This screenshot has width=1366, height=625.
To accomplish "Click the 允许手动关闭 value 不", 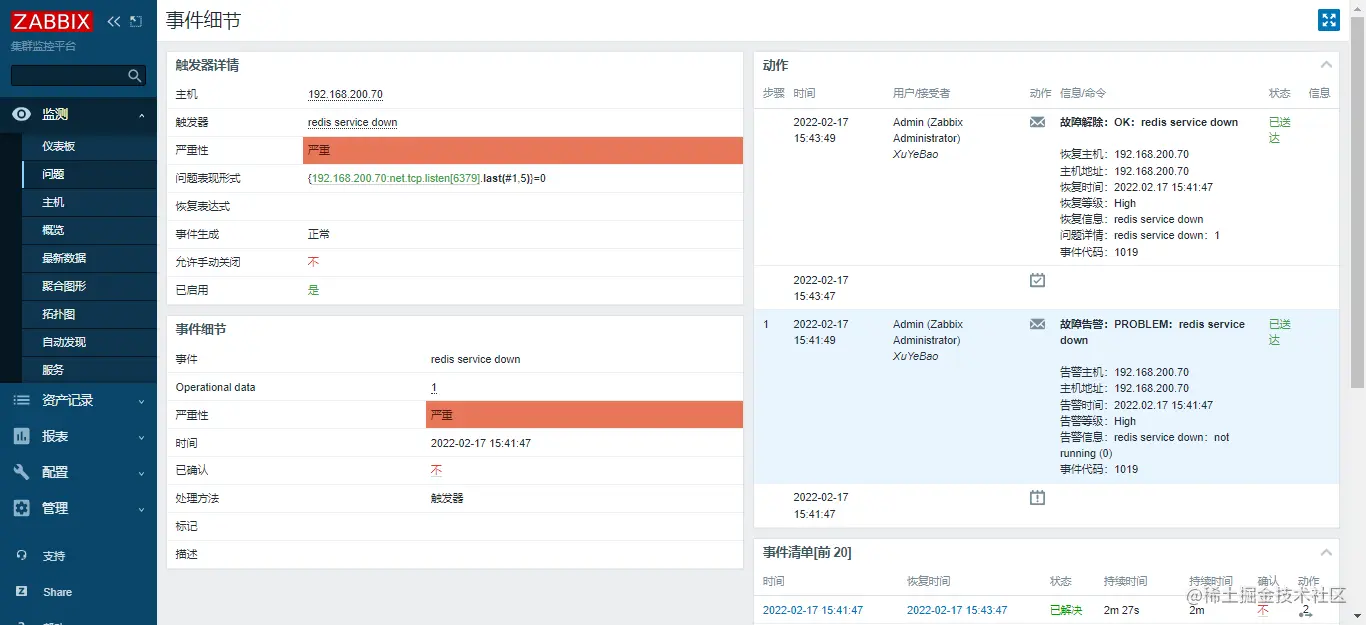I will coord(314,262).
